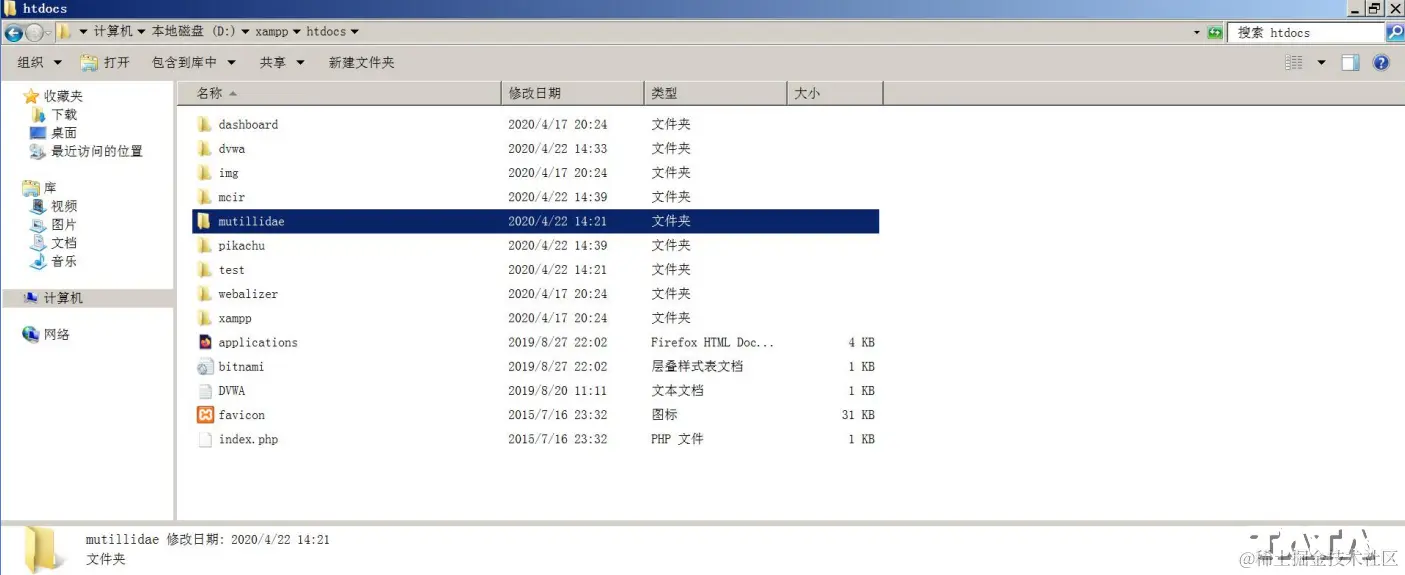The height and width of the screenshot is (575, 1405).
Task: Click the DVWA text document icon
Action: 205,391
